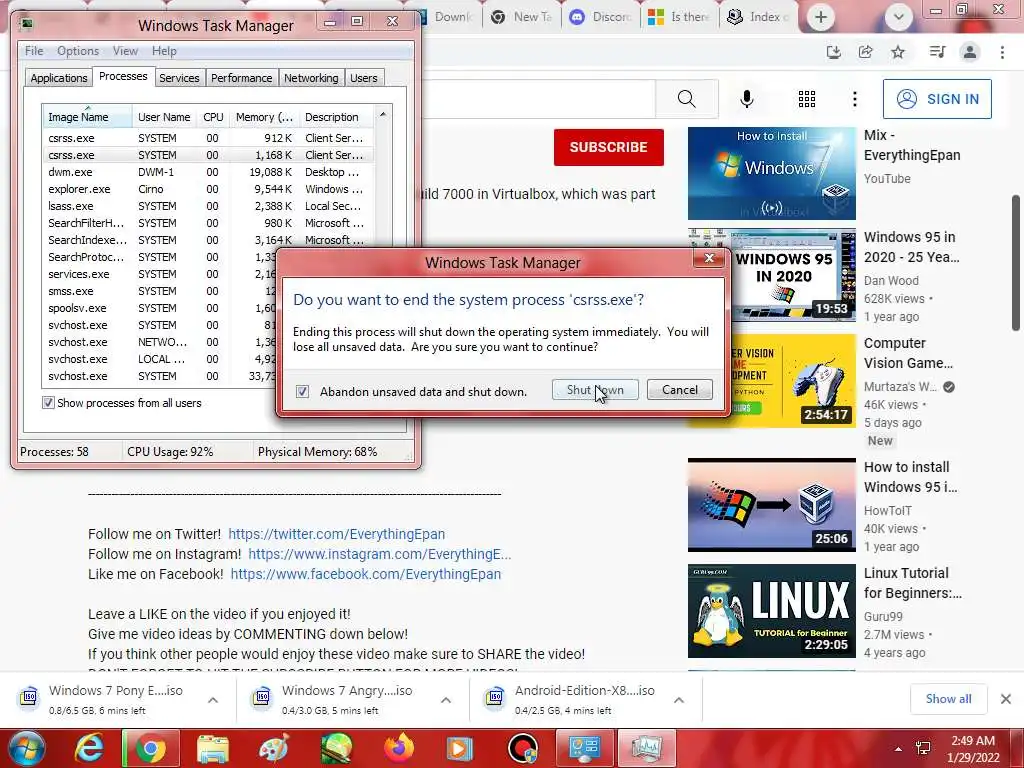Select the explorer.exe process row
Image resolution: width=1024 pixels, height=768 pixels.
click(x=208, y=189)
